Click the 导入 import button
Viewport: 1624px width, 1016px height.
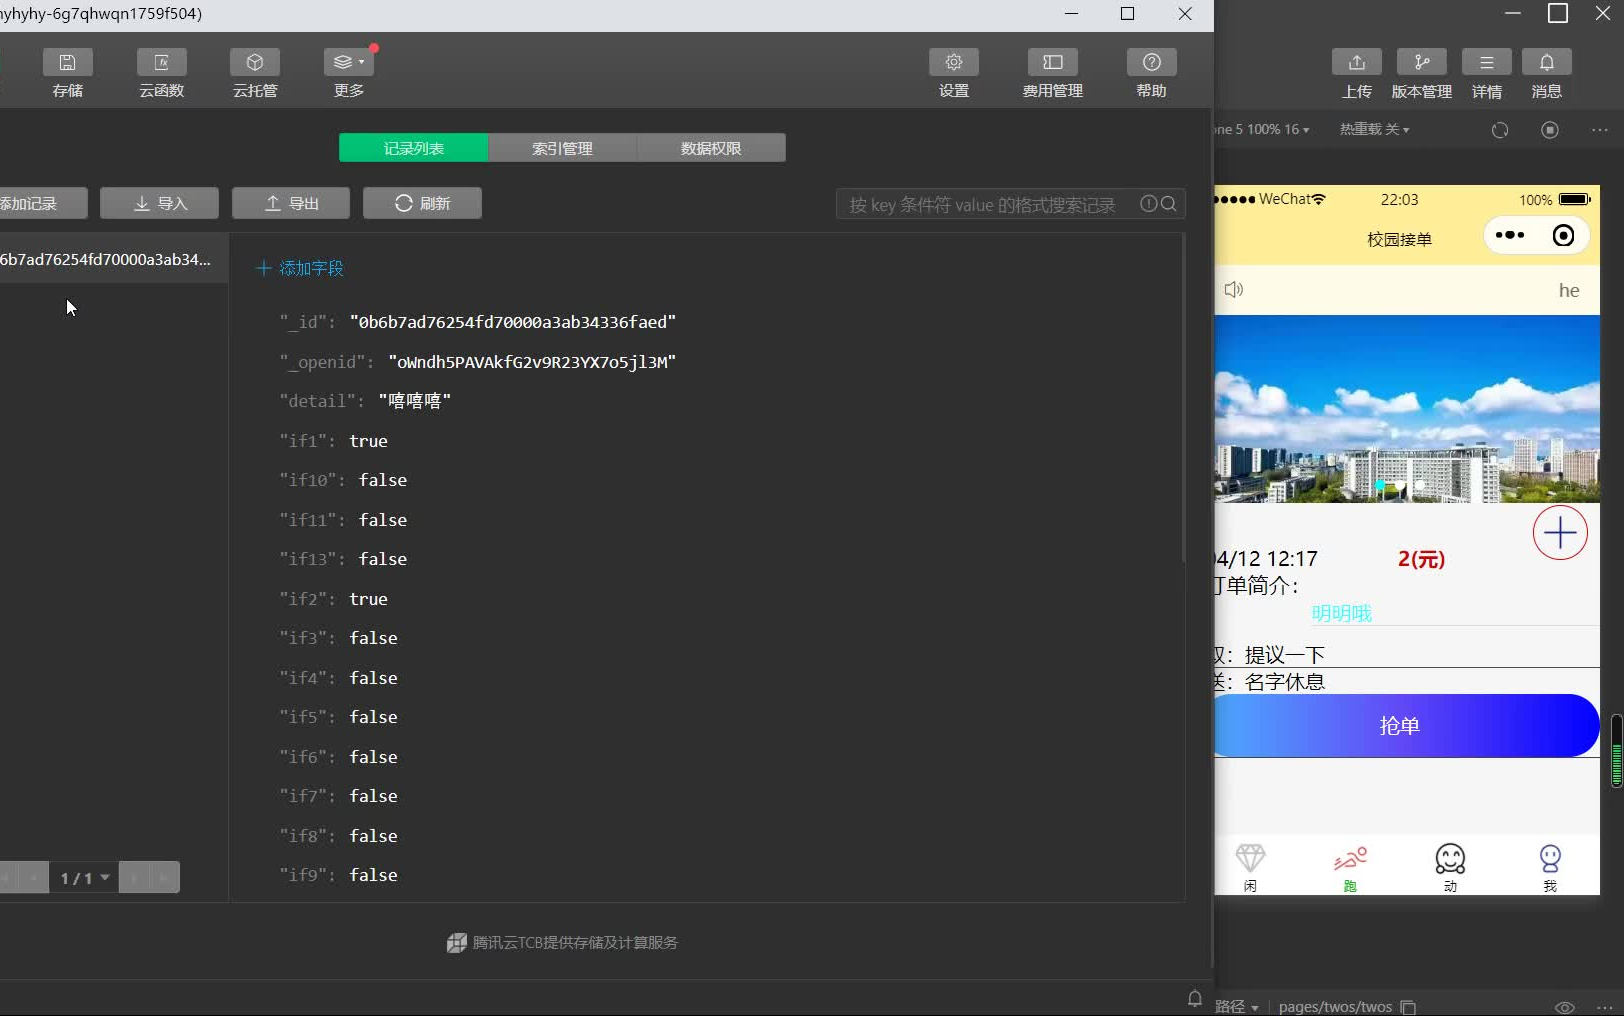159,203
